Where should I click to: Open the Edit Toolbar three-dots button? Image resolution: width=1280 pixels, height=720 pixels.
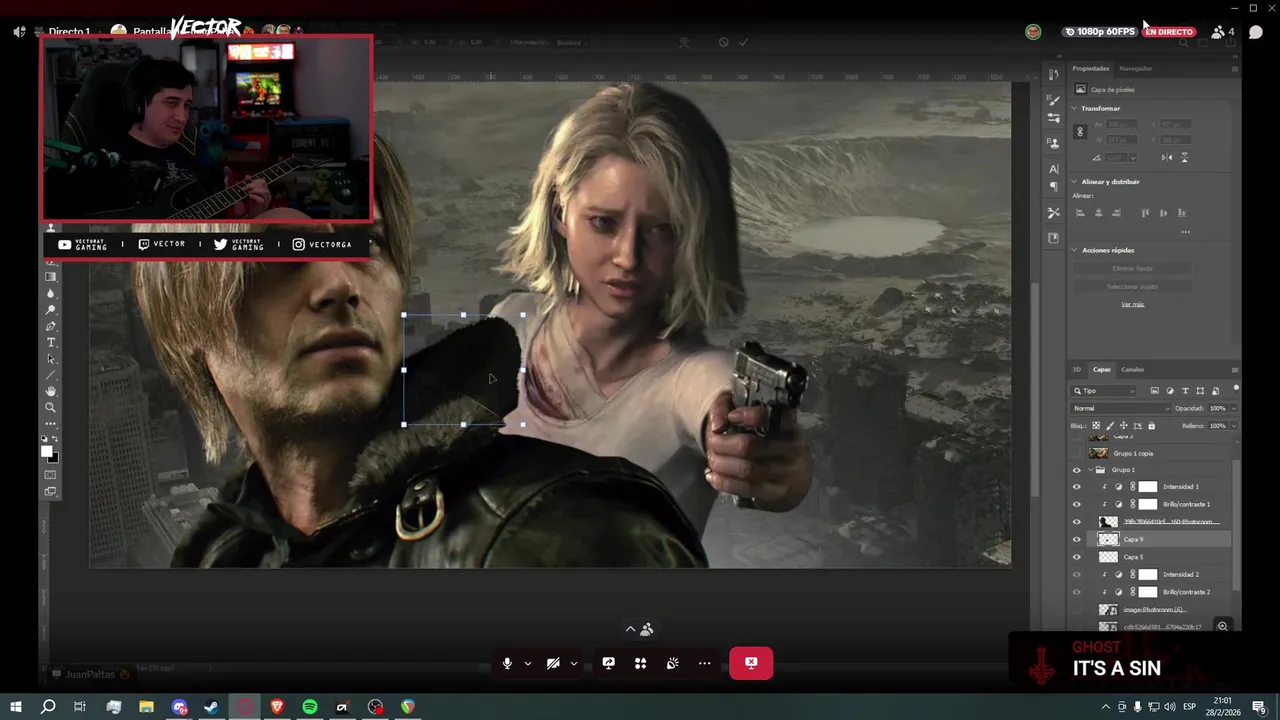51,423
